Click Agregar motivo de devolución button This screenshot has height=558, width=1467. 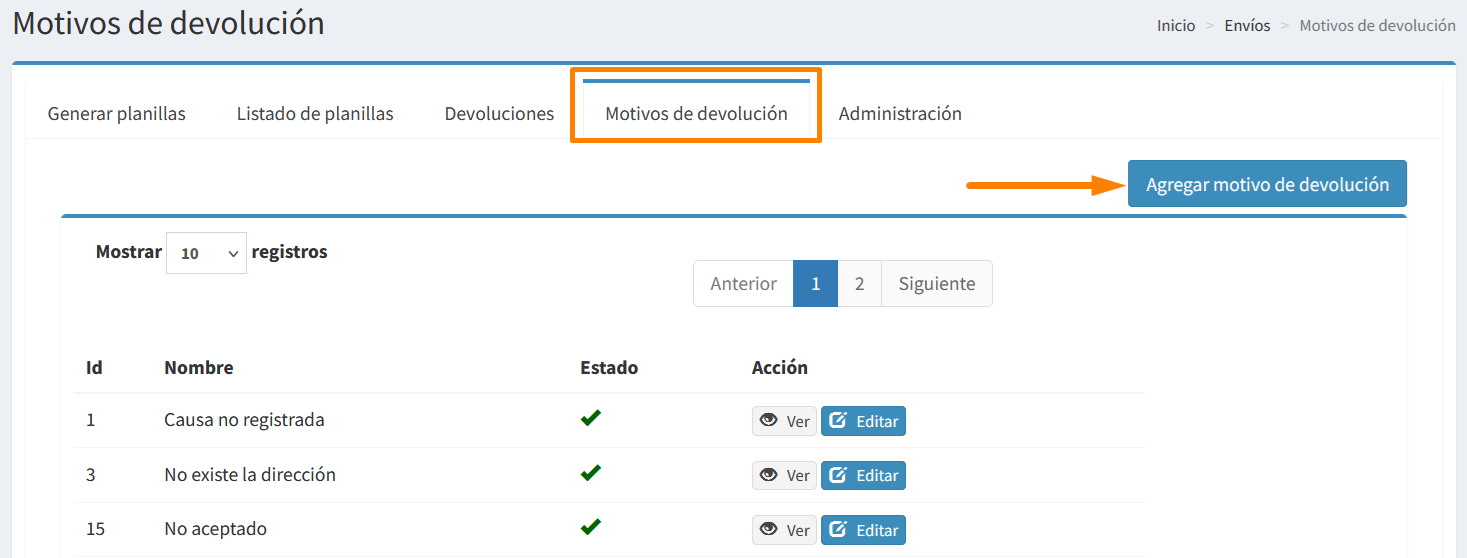(x=1267, y=184)
